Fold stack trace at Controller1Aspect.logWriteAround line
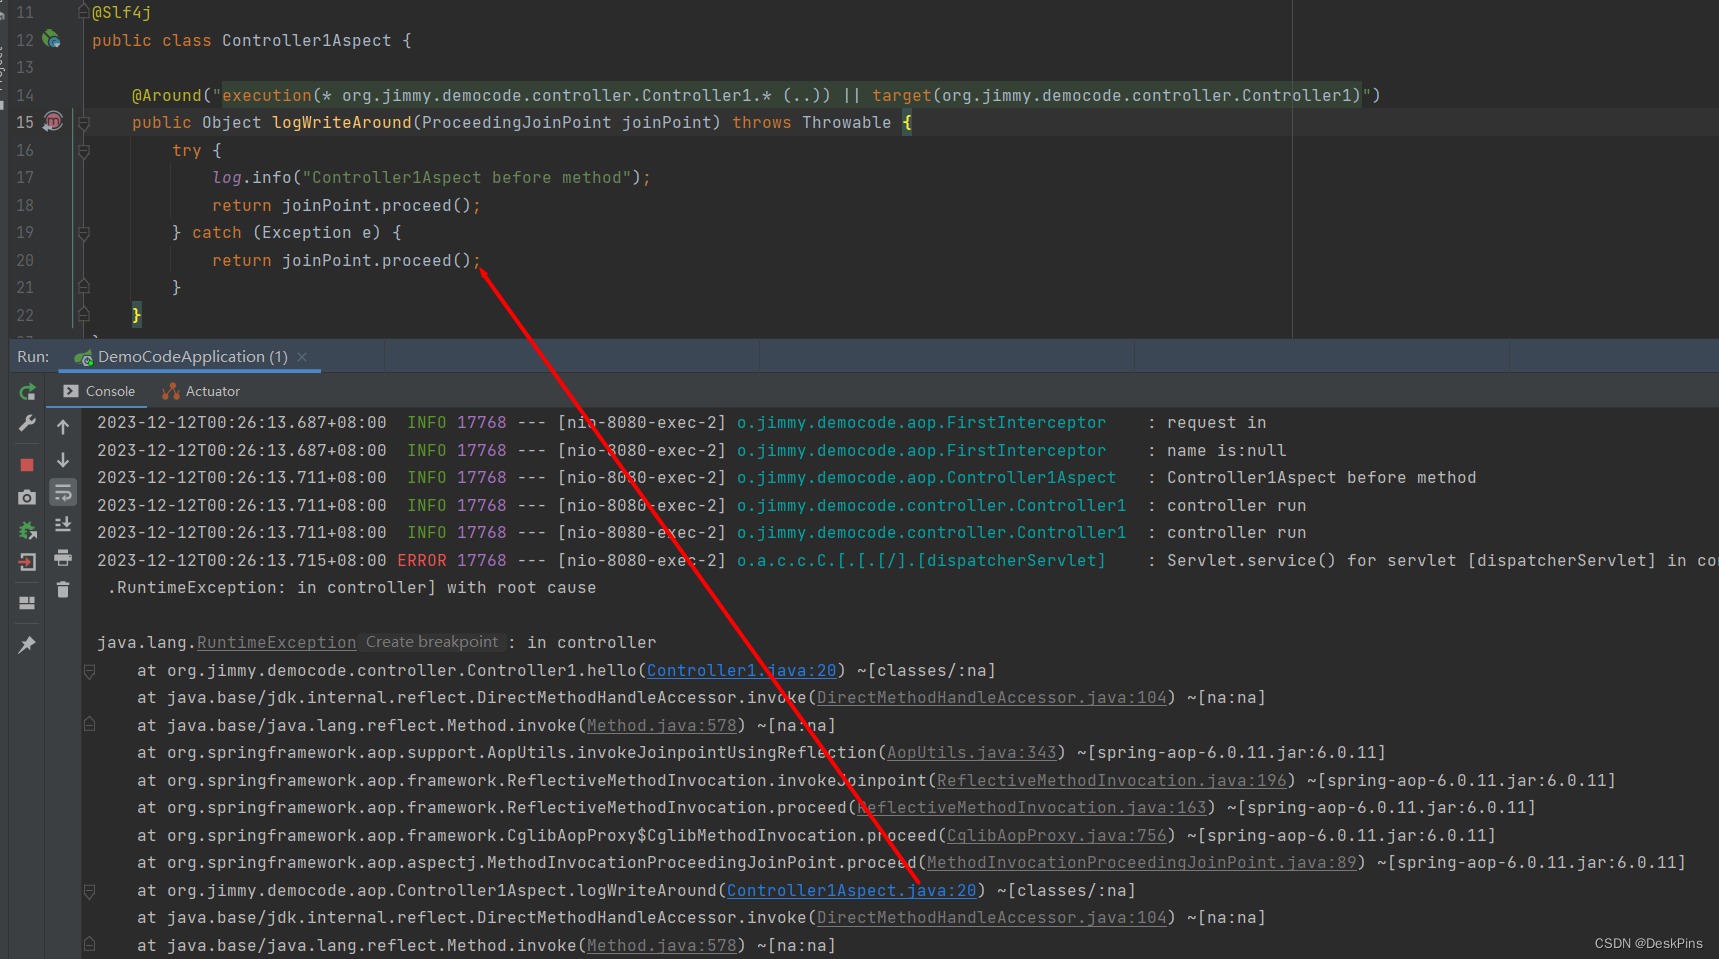The width and height of the screenshot is (1719, 959). click(89, 891)
